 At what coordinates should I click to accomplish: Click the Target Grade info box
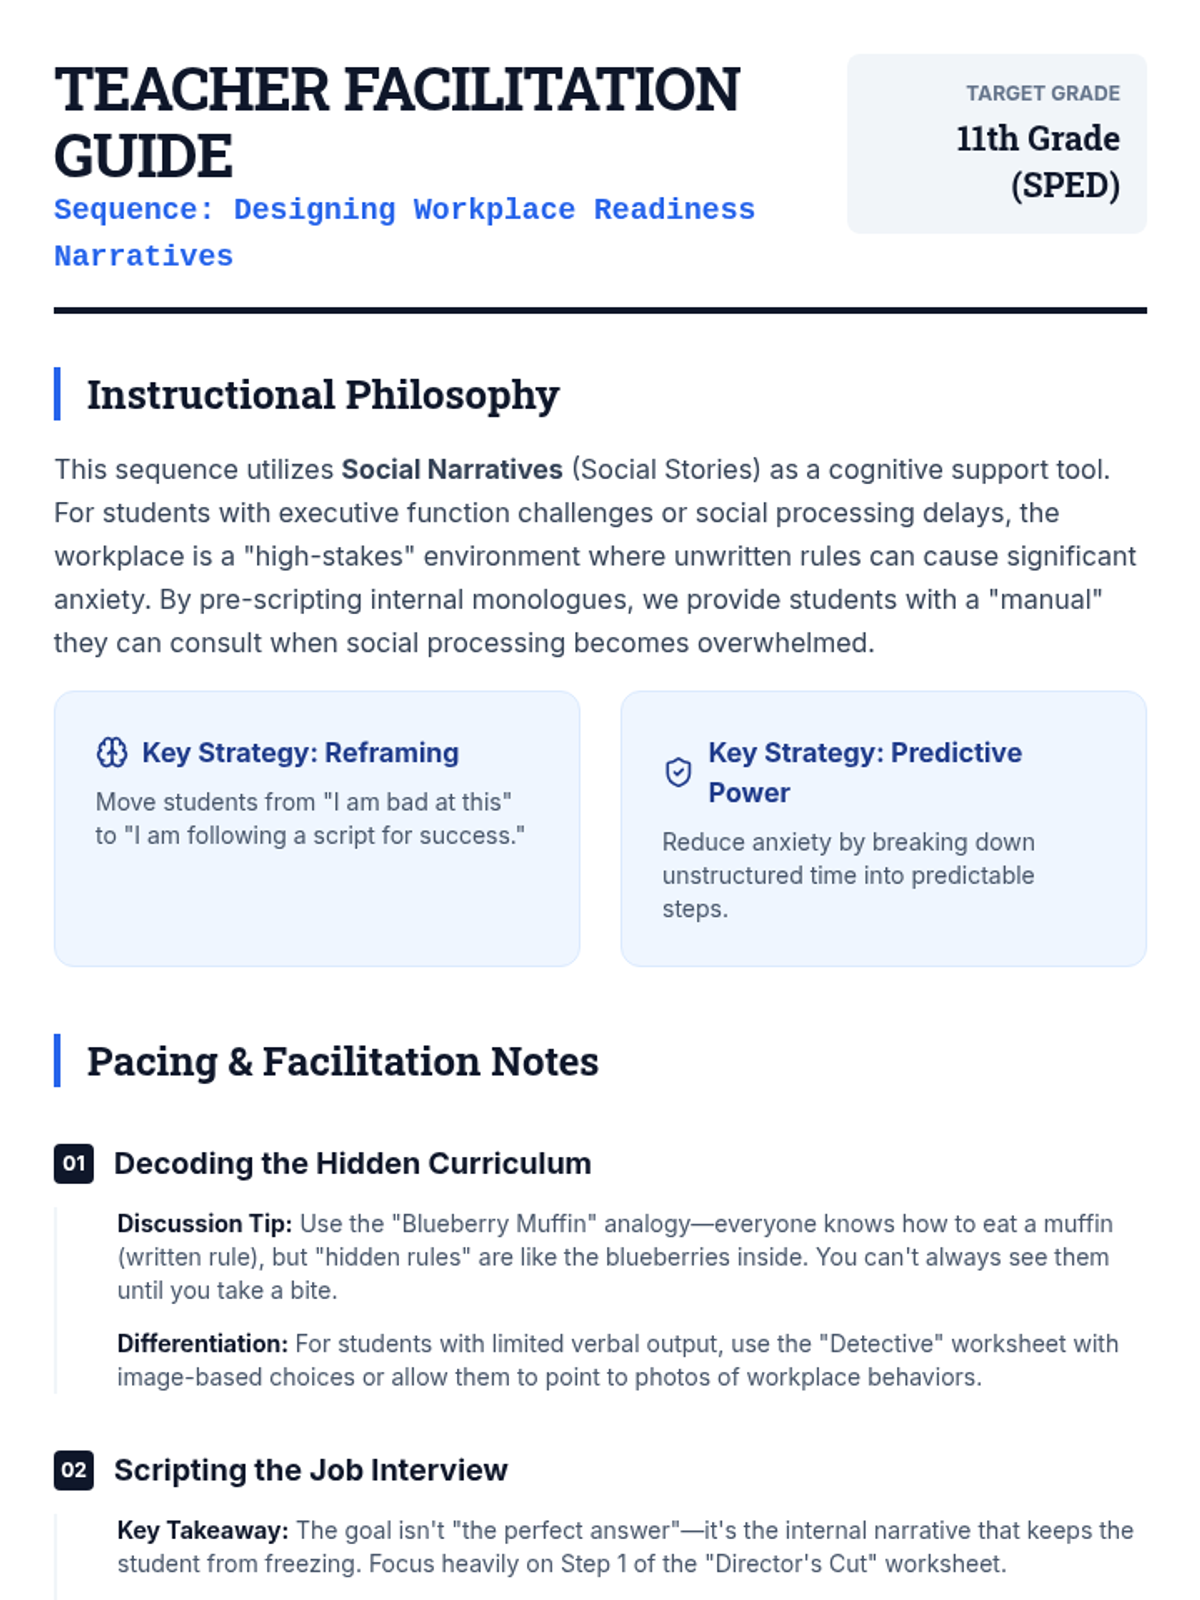[997, 143]
